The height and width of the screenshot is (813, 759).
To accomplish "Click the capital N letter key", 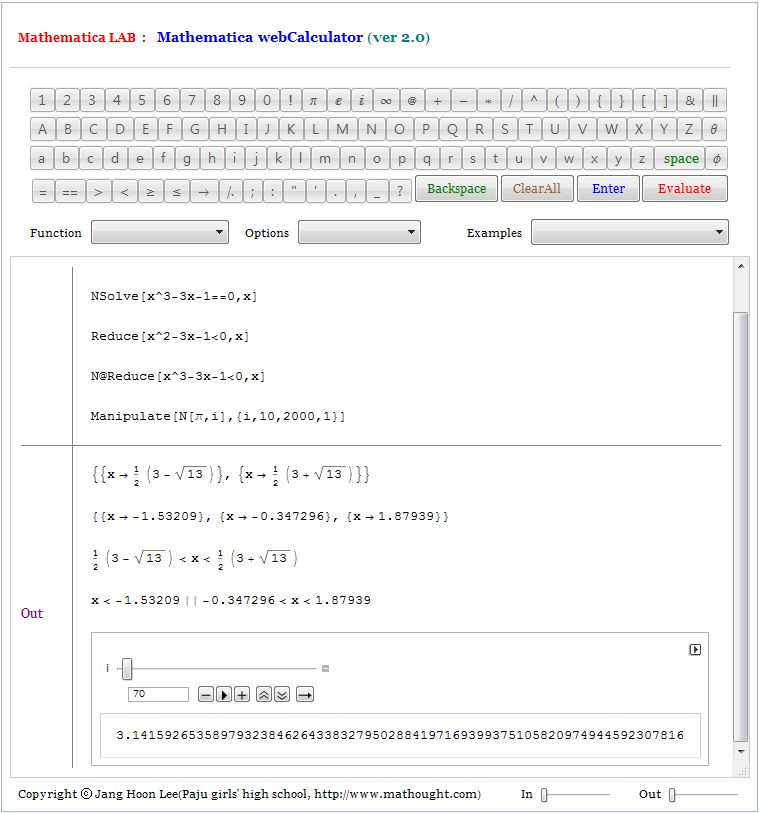I will [x=371, y=129].
